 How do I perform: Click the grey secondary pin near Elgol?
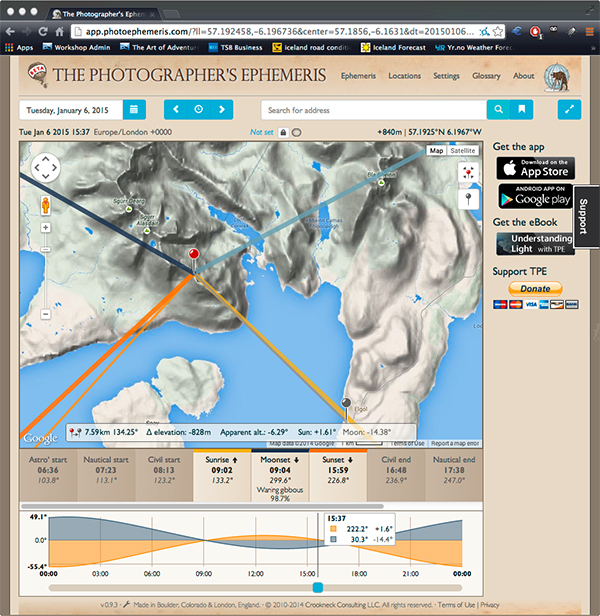click(x=346, y=403)
